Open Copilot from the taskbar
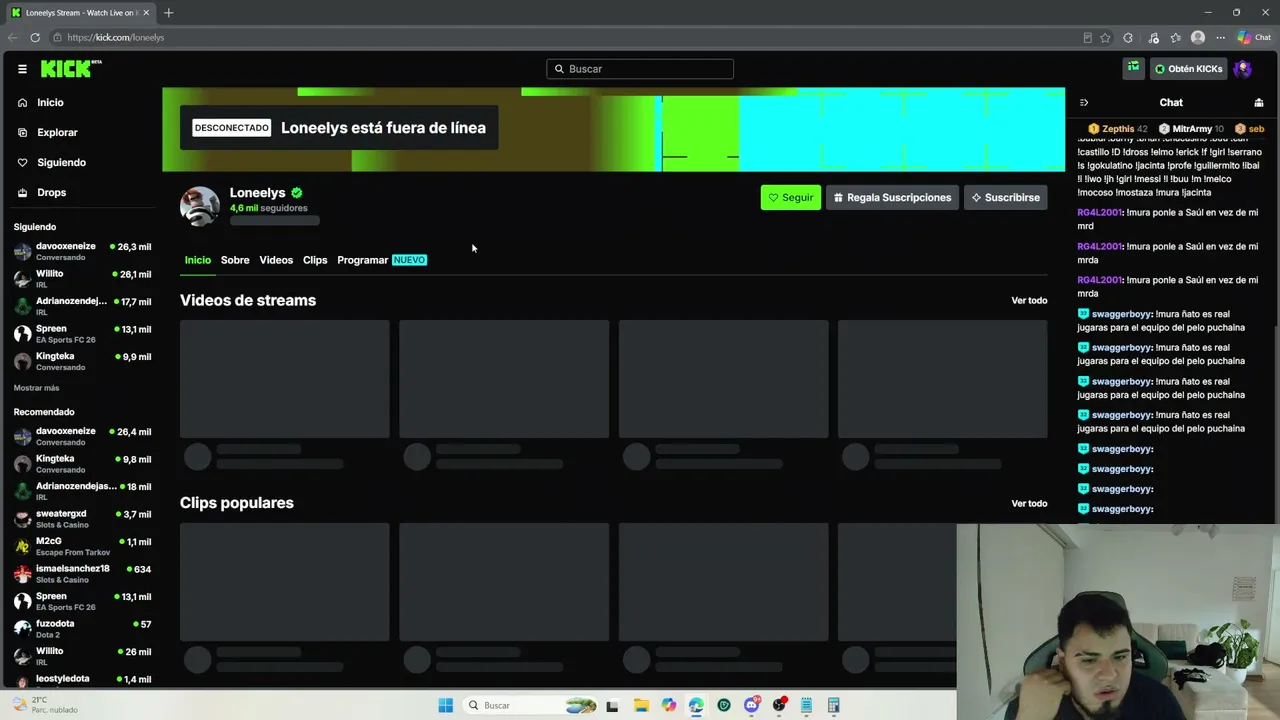This screenshot has height=720, width=1280. 668,705
